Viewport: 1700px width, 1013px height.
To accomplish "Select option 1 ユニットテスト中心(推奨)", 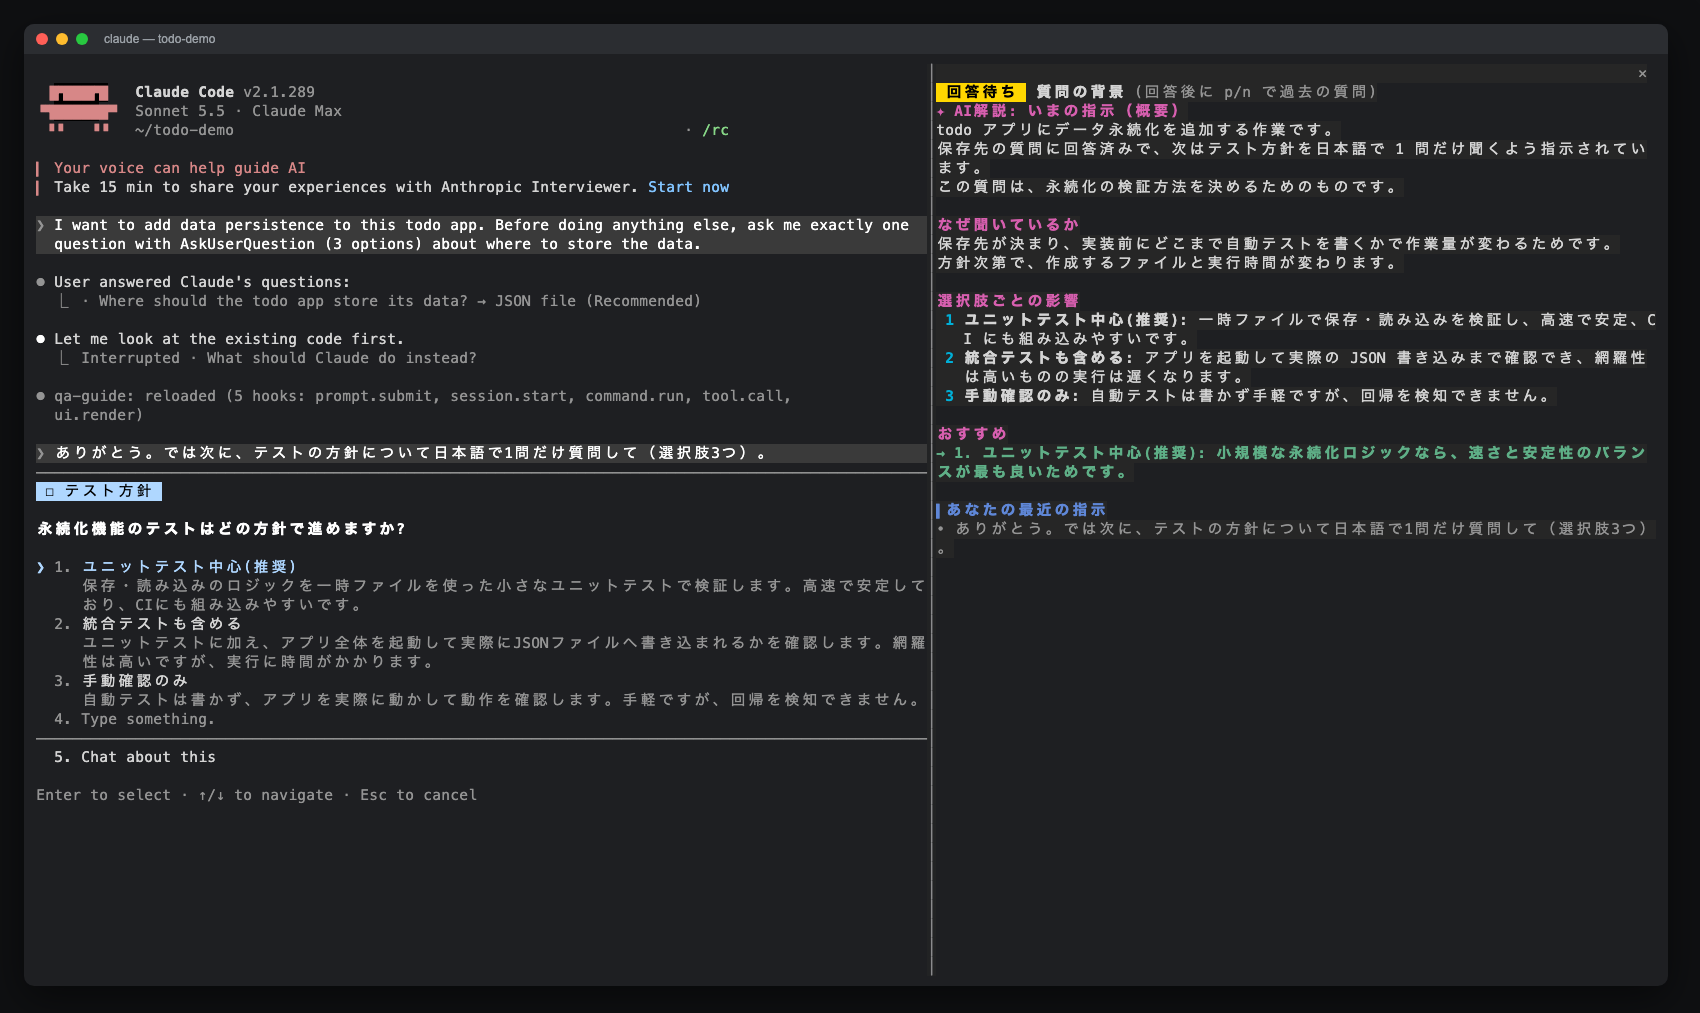I will 189,567.
